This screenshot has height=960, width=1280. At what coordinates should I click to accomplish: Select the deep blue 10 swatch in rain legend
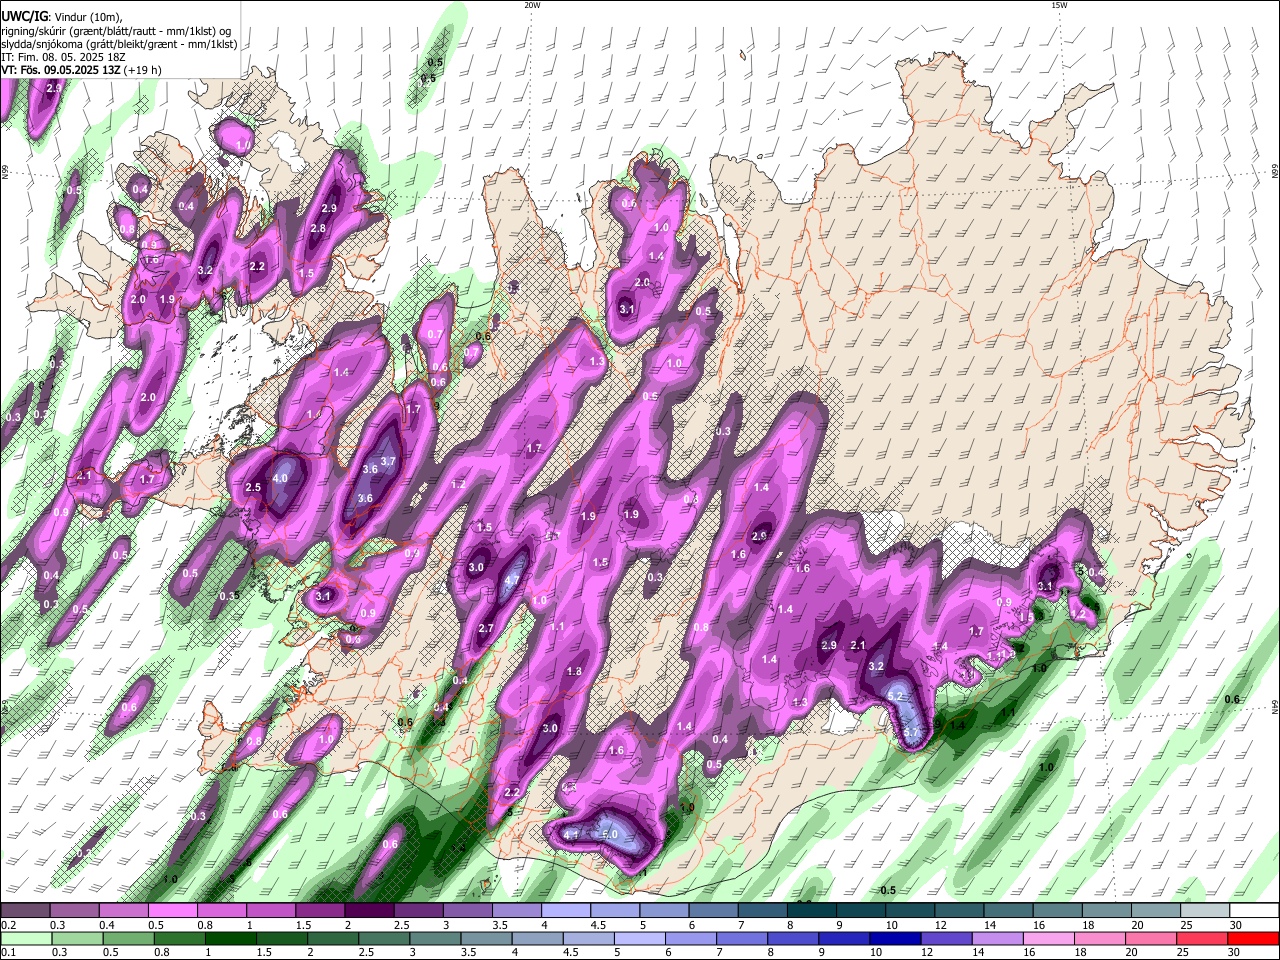tap(893, 939)
